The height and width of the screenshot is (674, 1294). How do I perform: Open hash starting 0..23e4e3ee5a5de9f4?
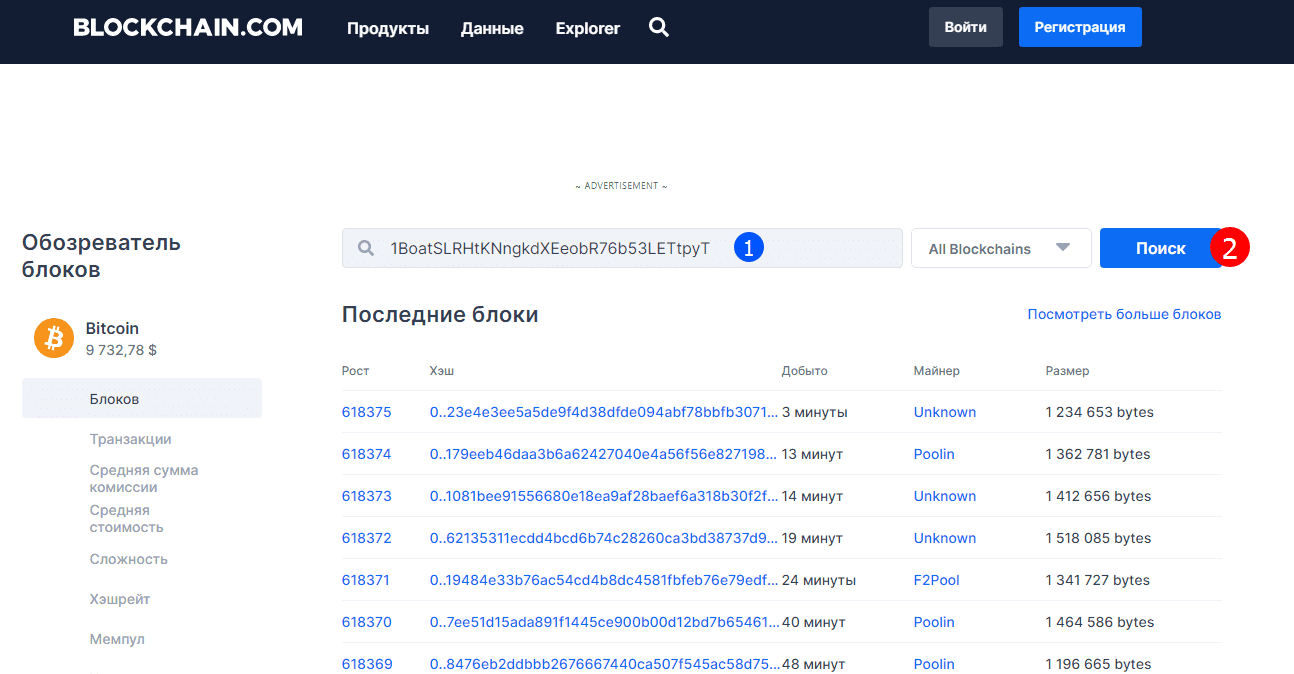[604, 412]
